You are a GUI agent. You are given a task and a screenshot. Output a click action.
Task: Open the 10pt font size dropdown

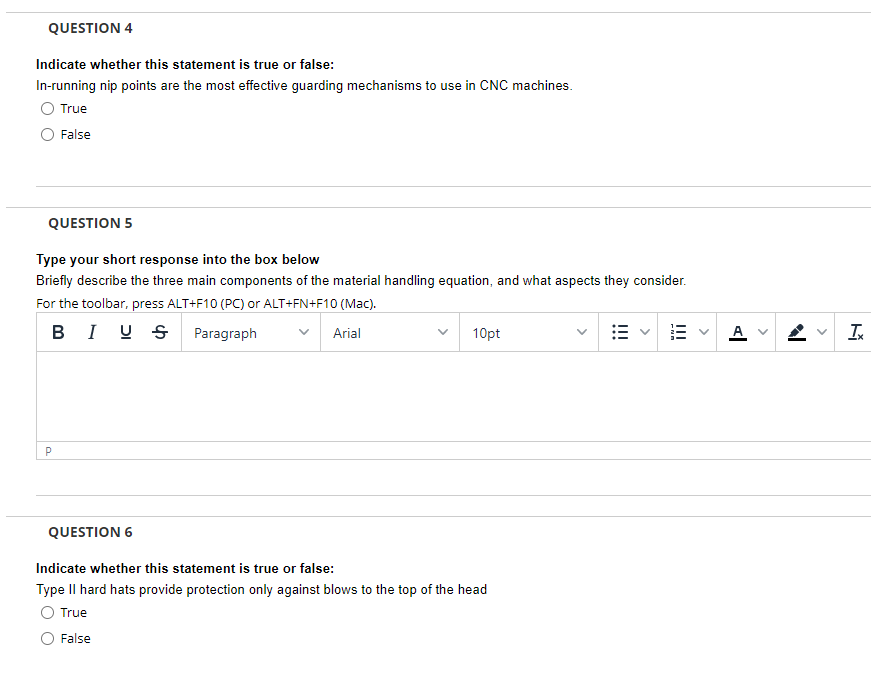[x=529, y=332]
